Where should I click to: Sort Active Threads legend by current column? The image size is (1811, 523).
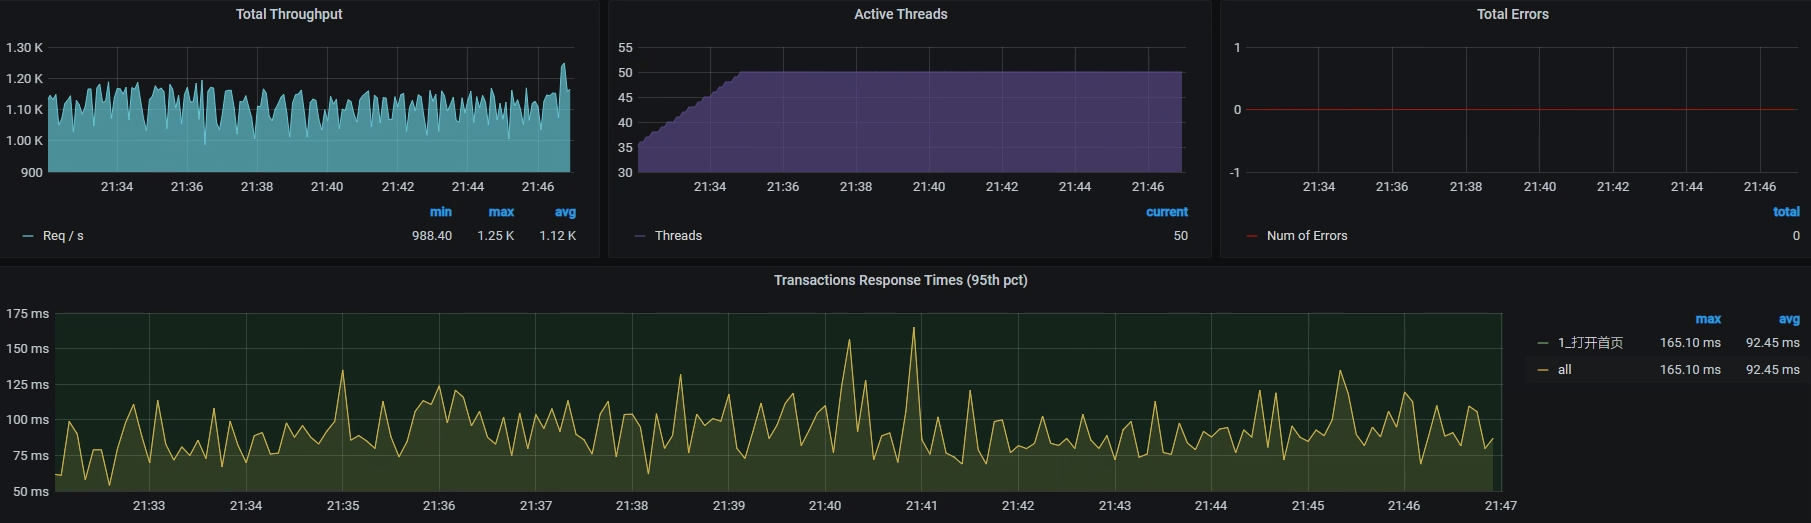tap(1166, 212)
